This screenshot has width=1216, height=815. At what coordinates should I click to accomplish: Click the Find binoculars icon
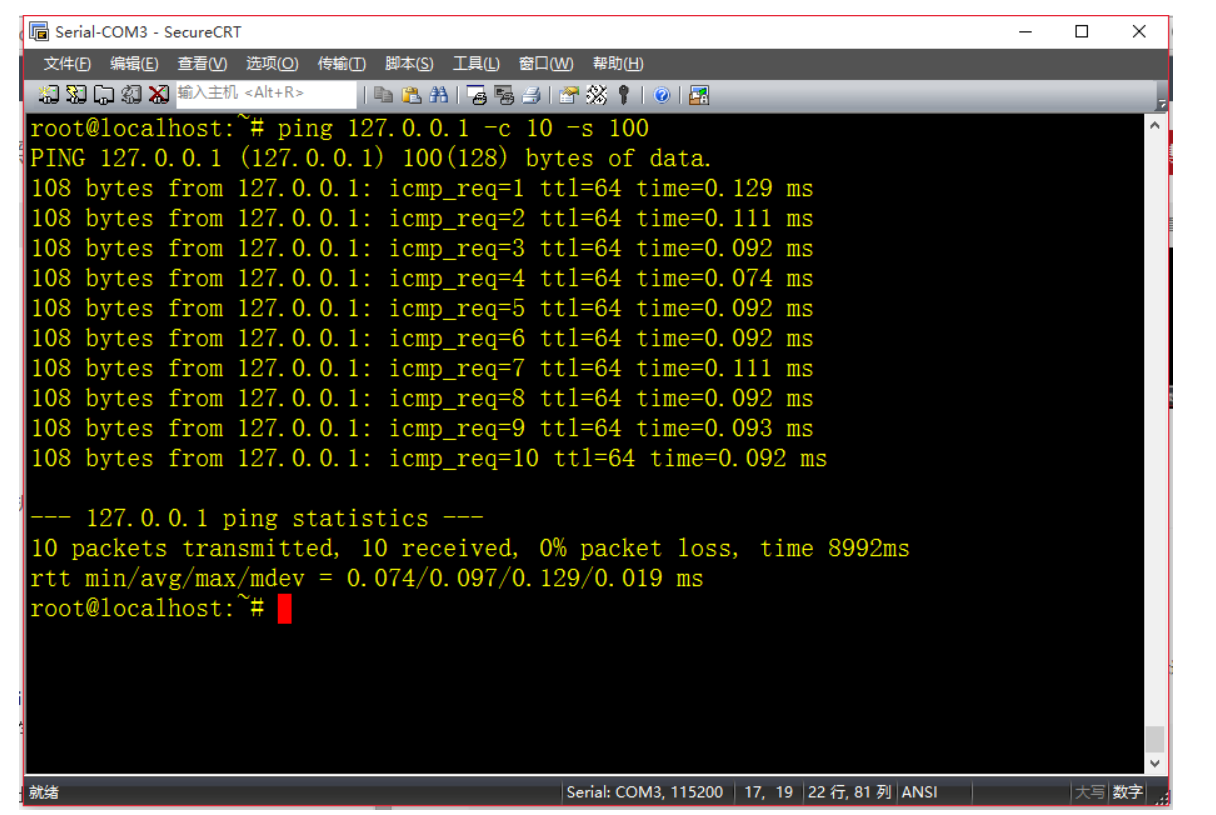point(438,95)
